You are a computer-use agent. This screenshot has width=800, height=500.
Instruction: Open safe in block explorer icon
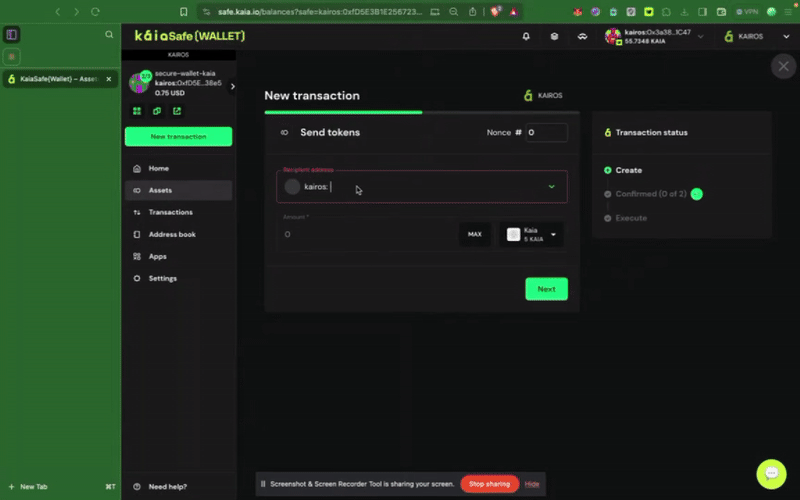[x=177, y=111]
